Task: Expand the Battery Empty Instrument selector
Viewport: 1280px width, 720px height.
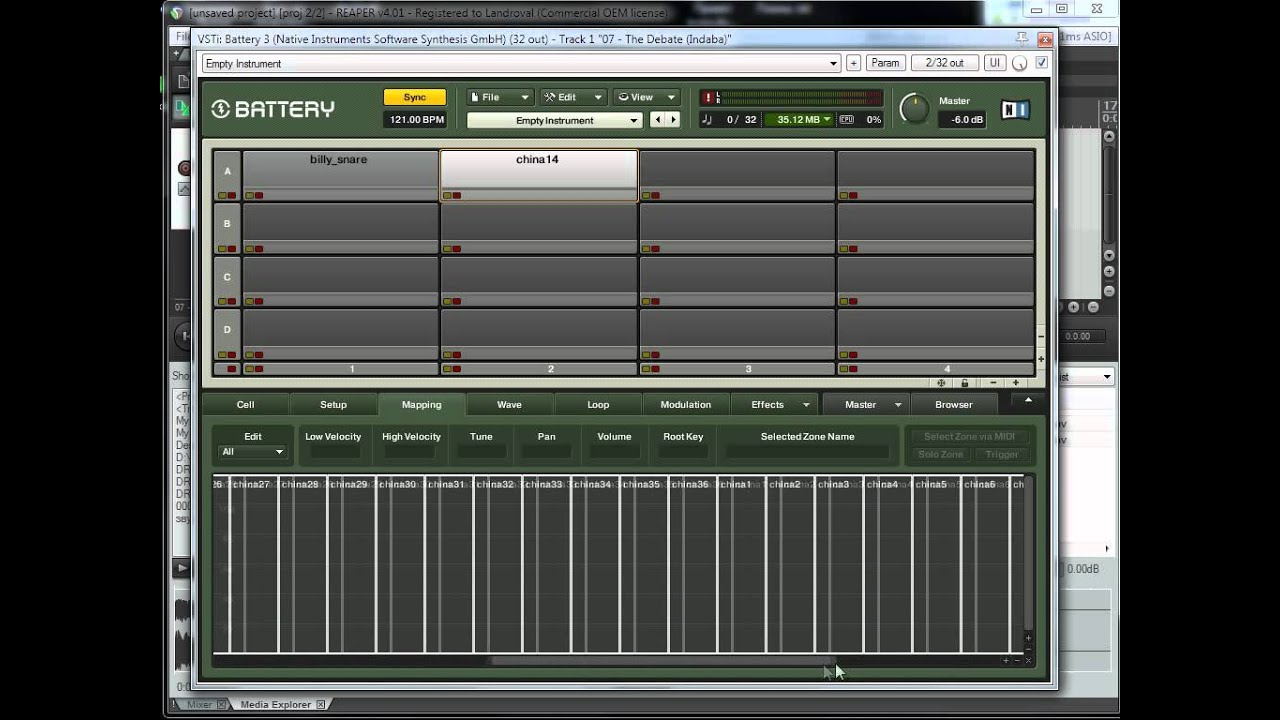Action: [x=554, y=120]
